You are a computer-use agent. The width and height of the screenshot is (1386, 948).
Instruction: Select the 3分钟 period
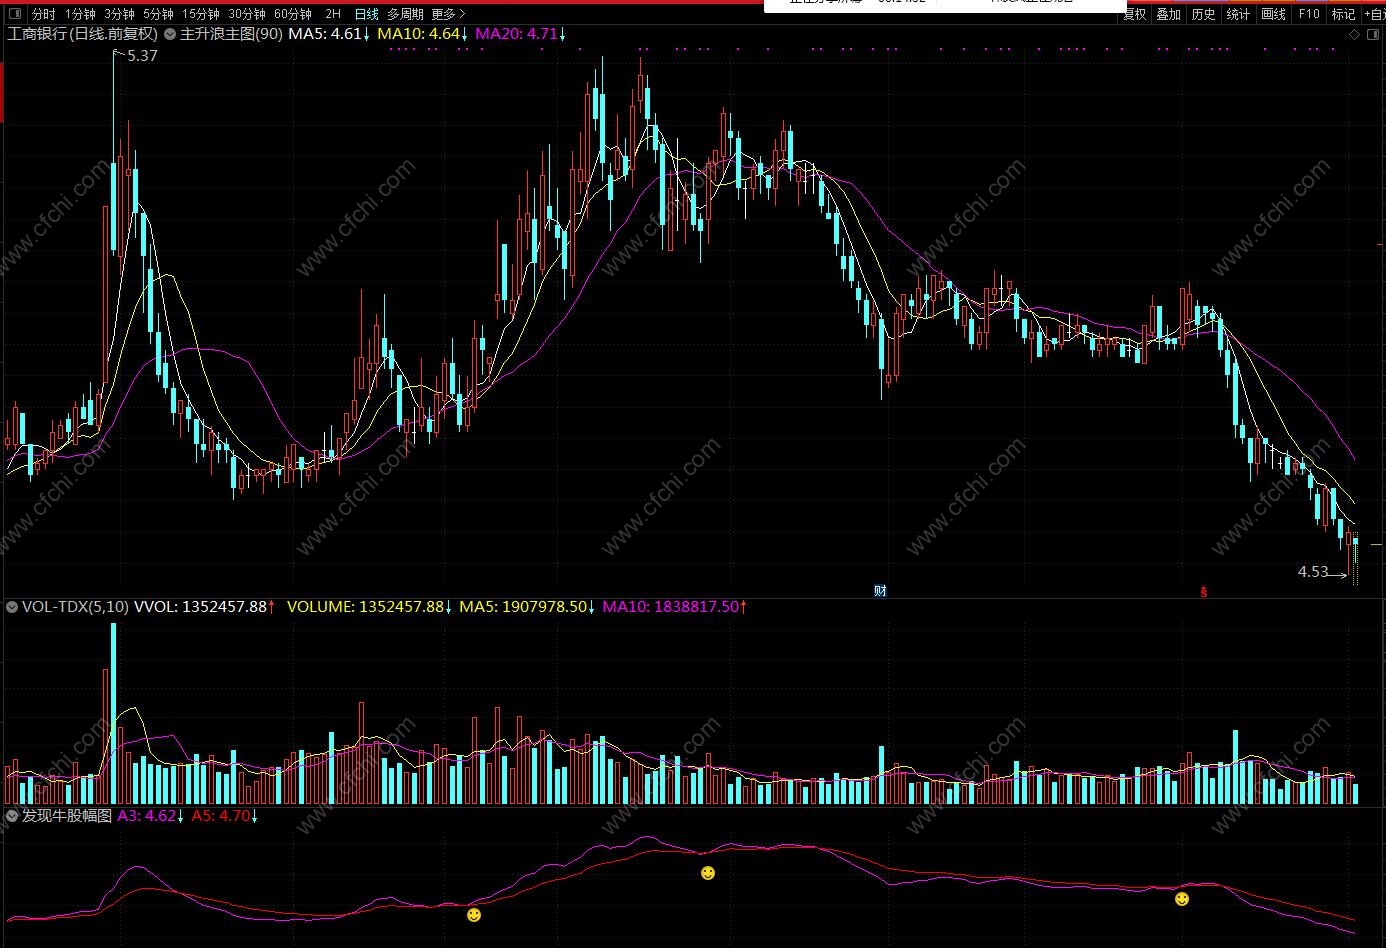click(x=119, y=14)
